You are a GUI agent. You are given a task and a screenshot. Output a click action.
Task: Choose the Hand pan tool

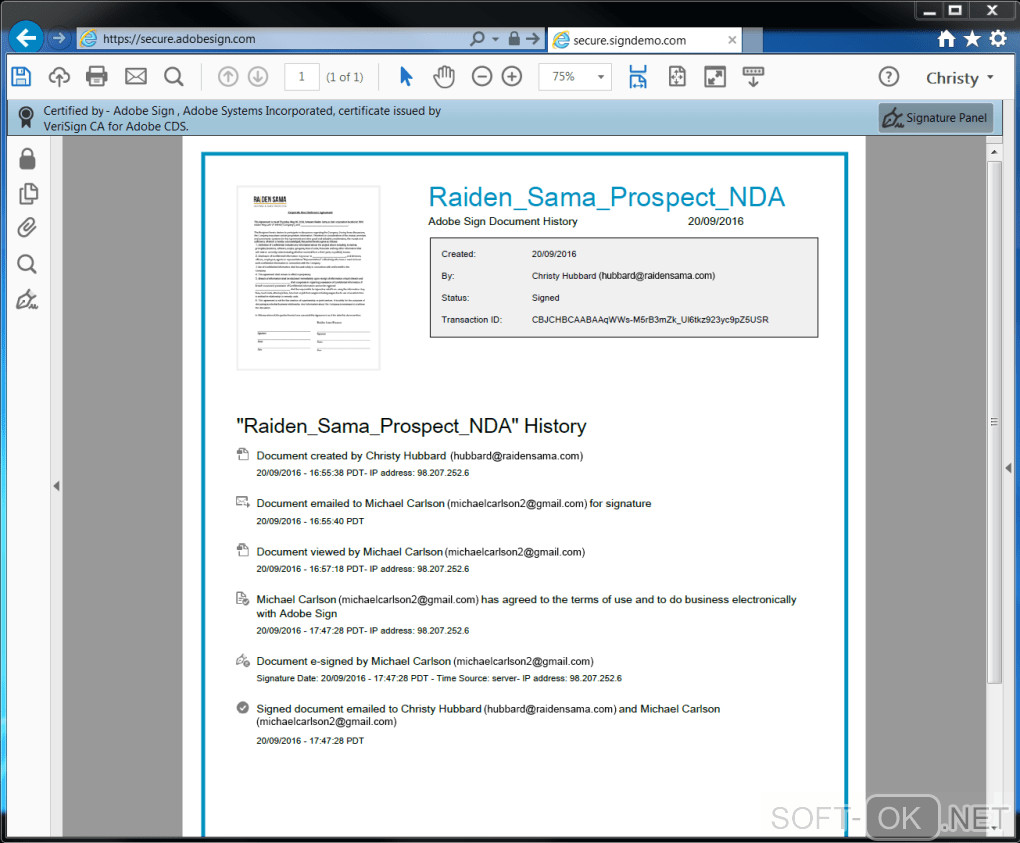444,77
